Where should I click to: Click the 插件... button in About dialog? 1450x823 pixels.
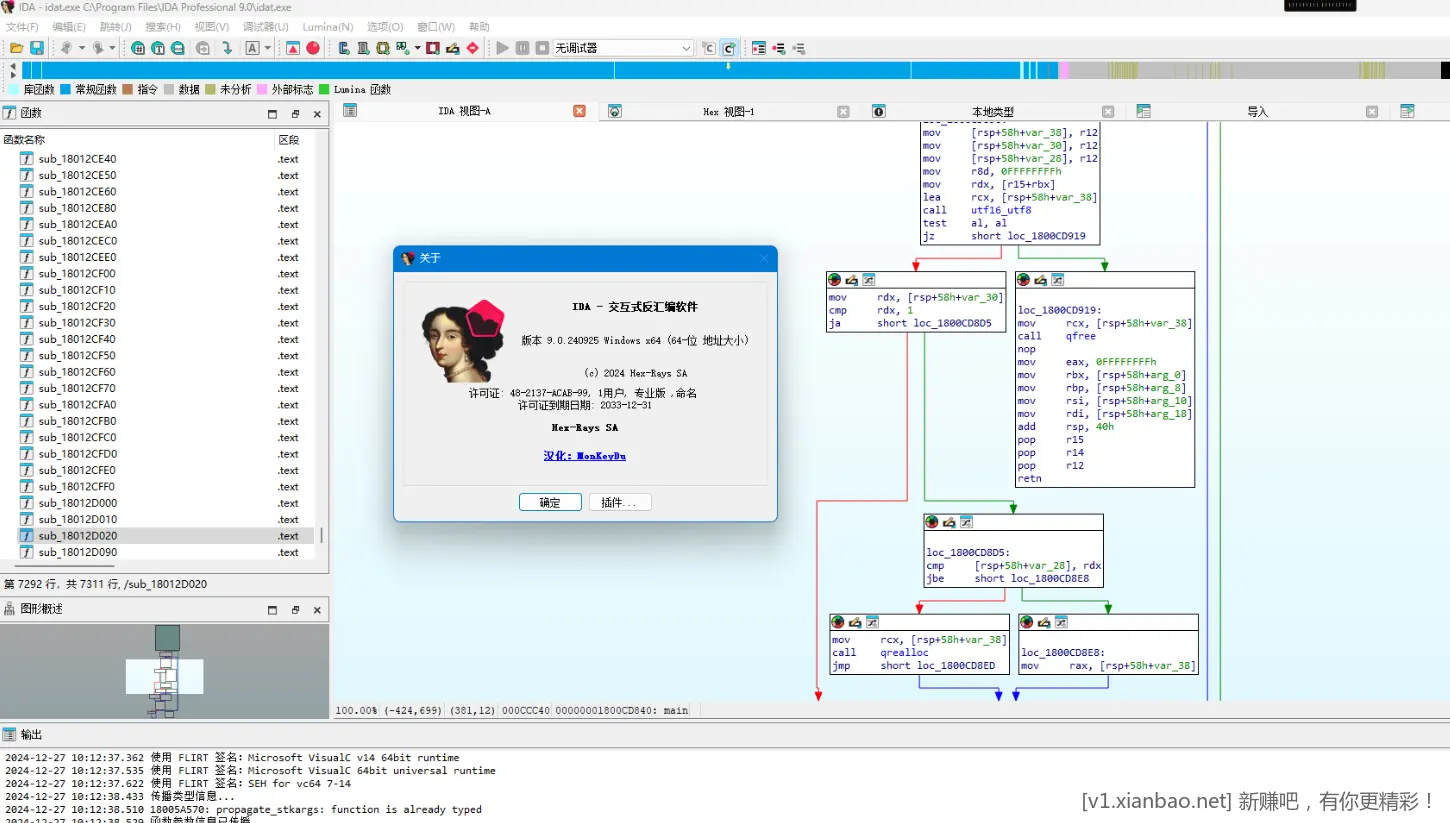click(x=620, y=502)
